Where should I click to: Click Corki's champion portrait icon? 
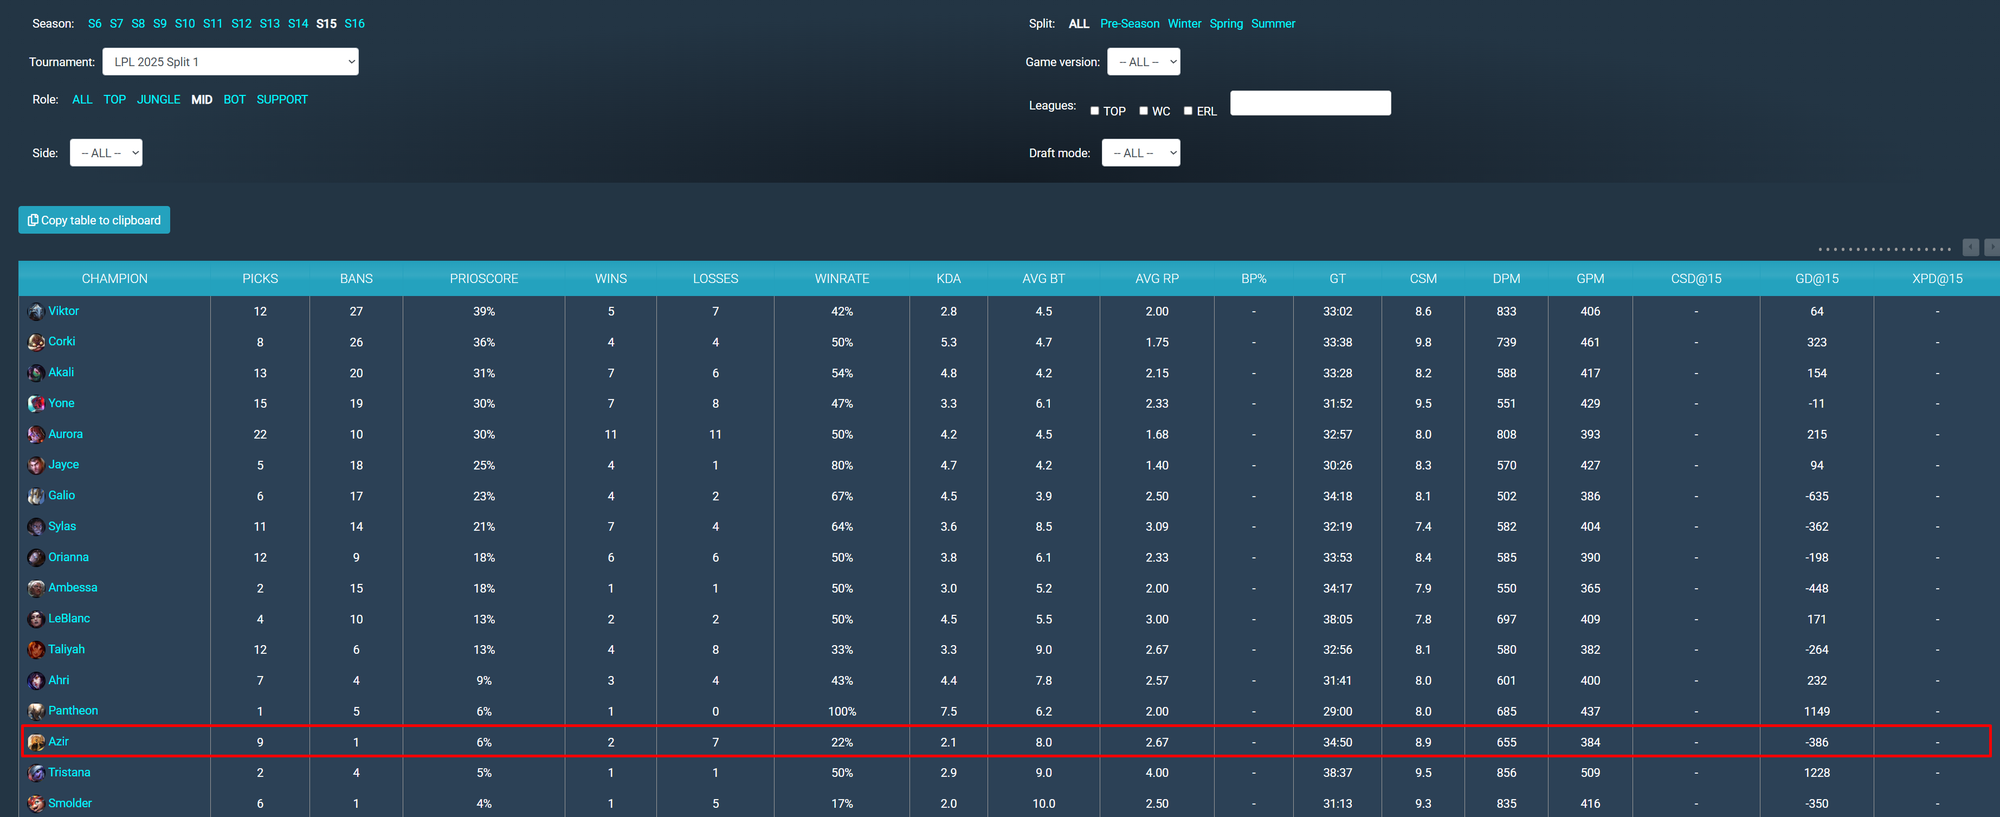tap(36, 342)
